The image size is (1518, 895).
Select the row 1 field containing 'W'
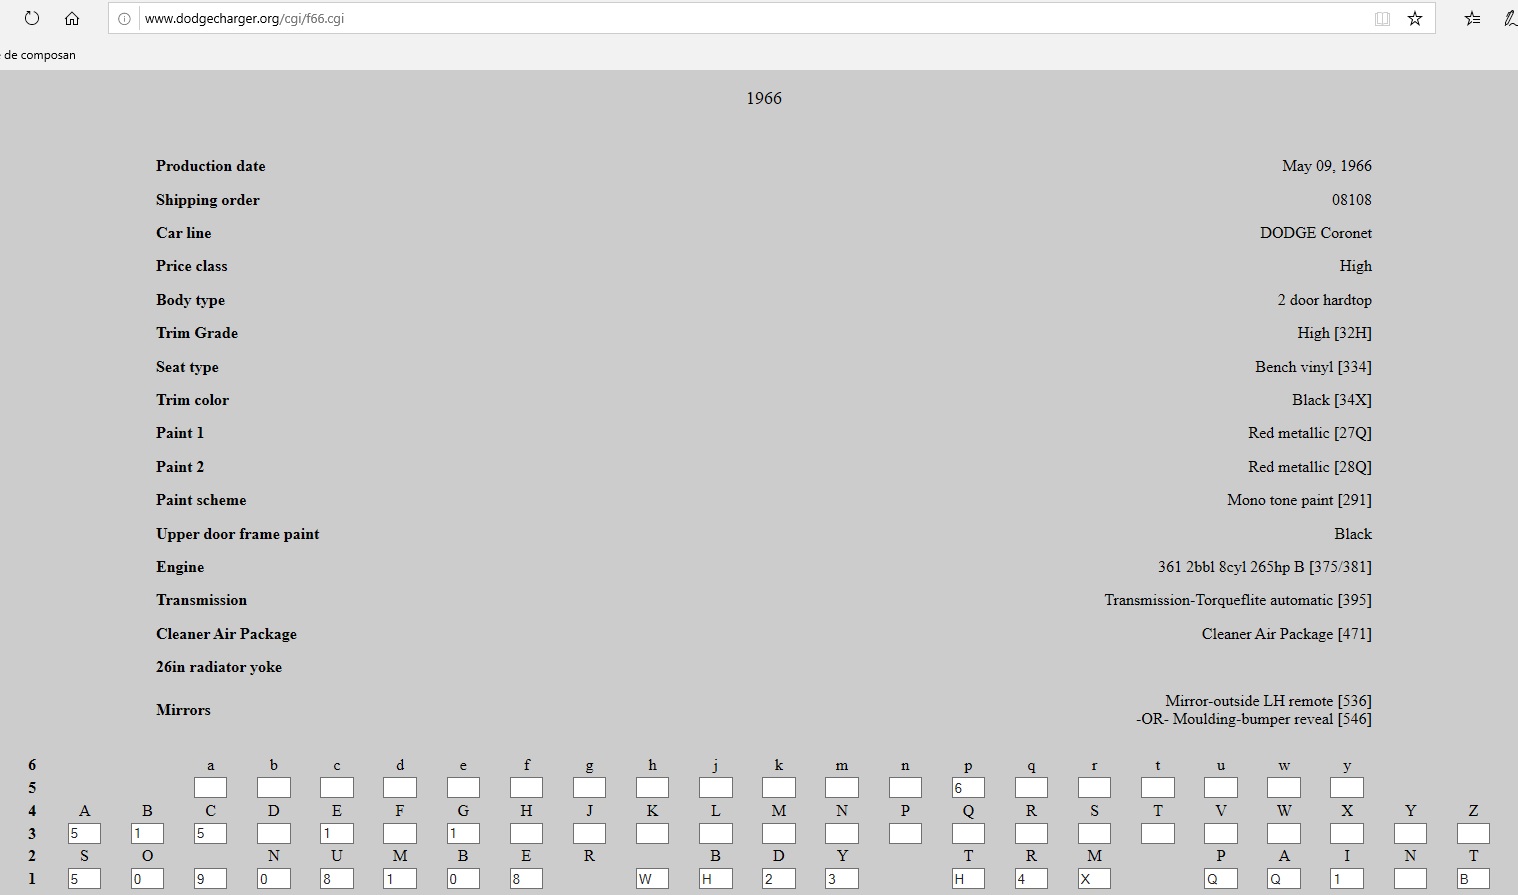(652, 879)
